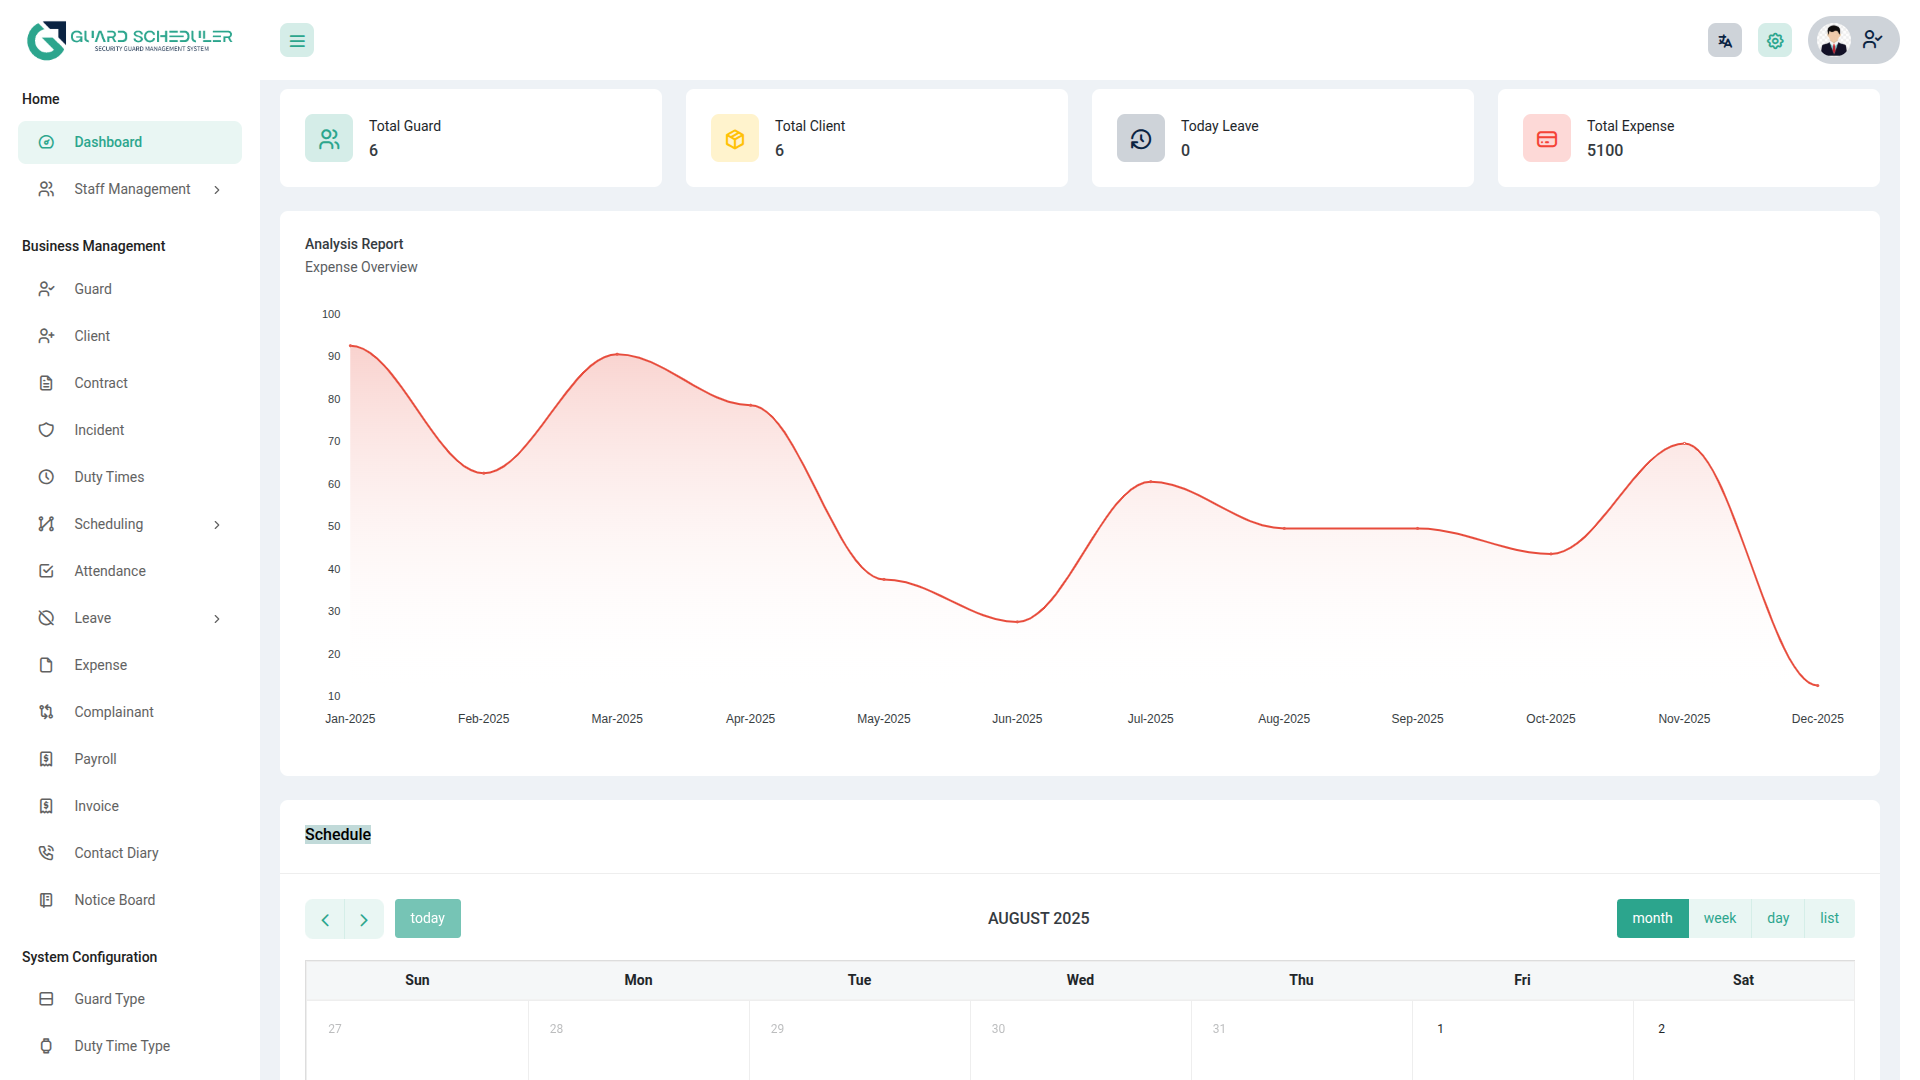Open the Payroll menu item
This screenshot has height=1080, width=1920.
tap(95, 759)
